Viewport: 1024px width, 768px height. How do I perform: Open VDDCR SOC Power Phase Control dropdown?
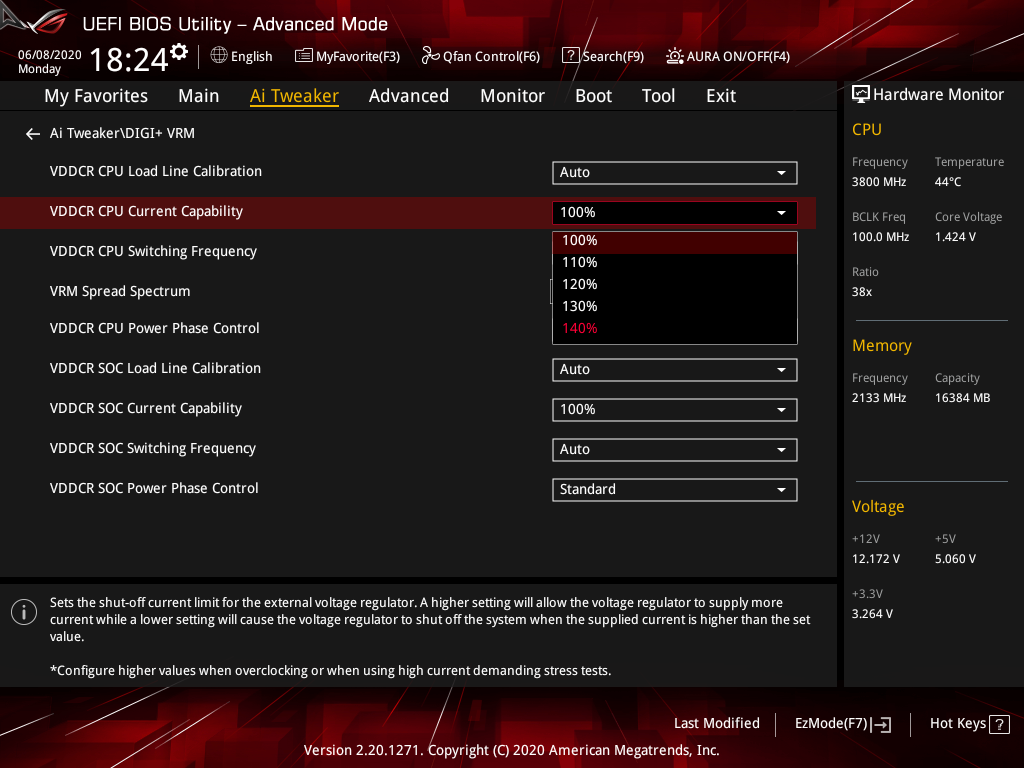(x=675, y=490)
